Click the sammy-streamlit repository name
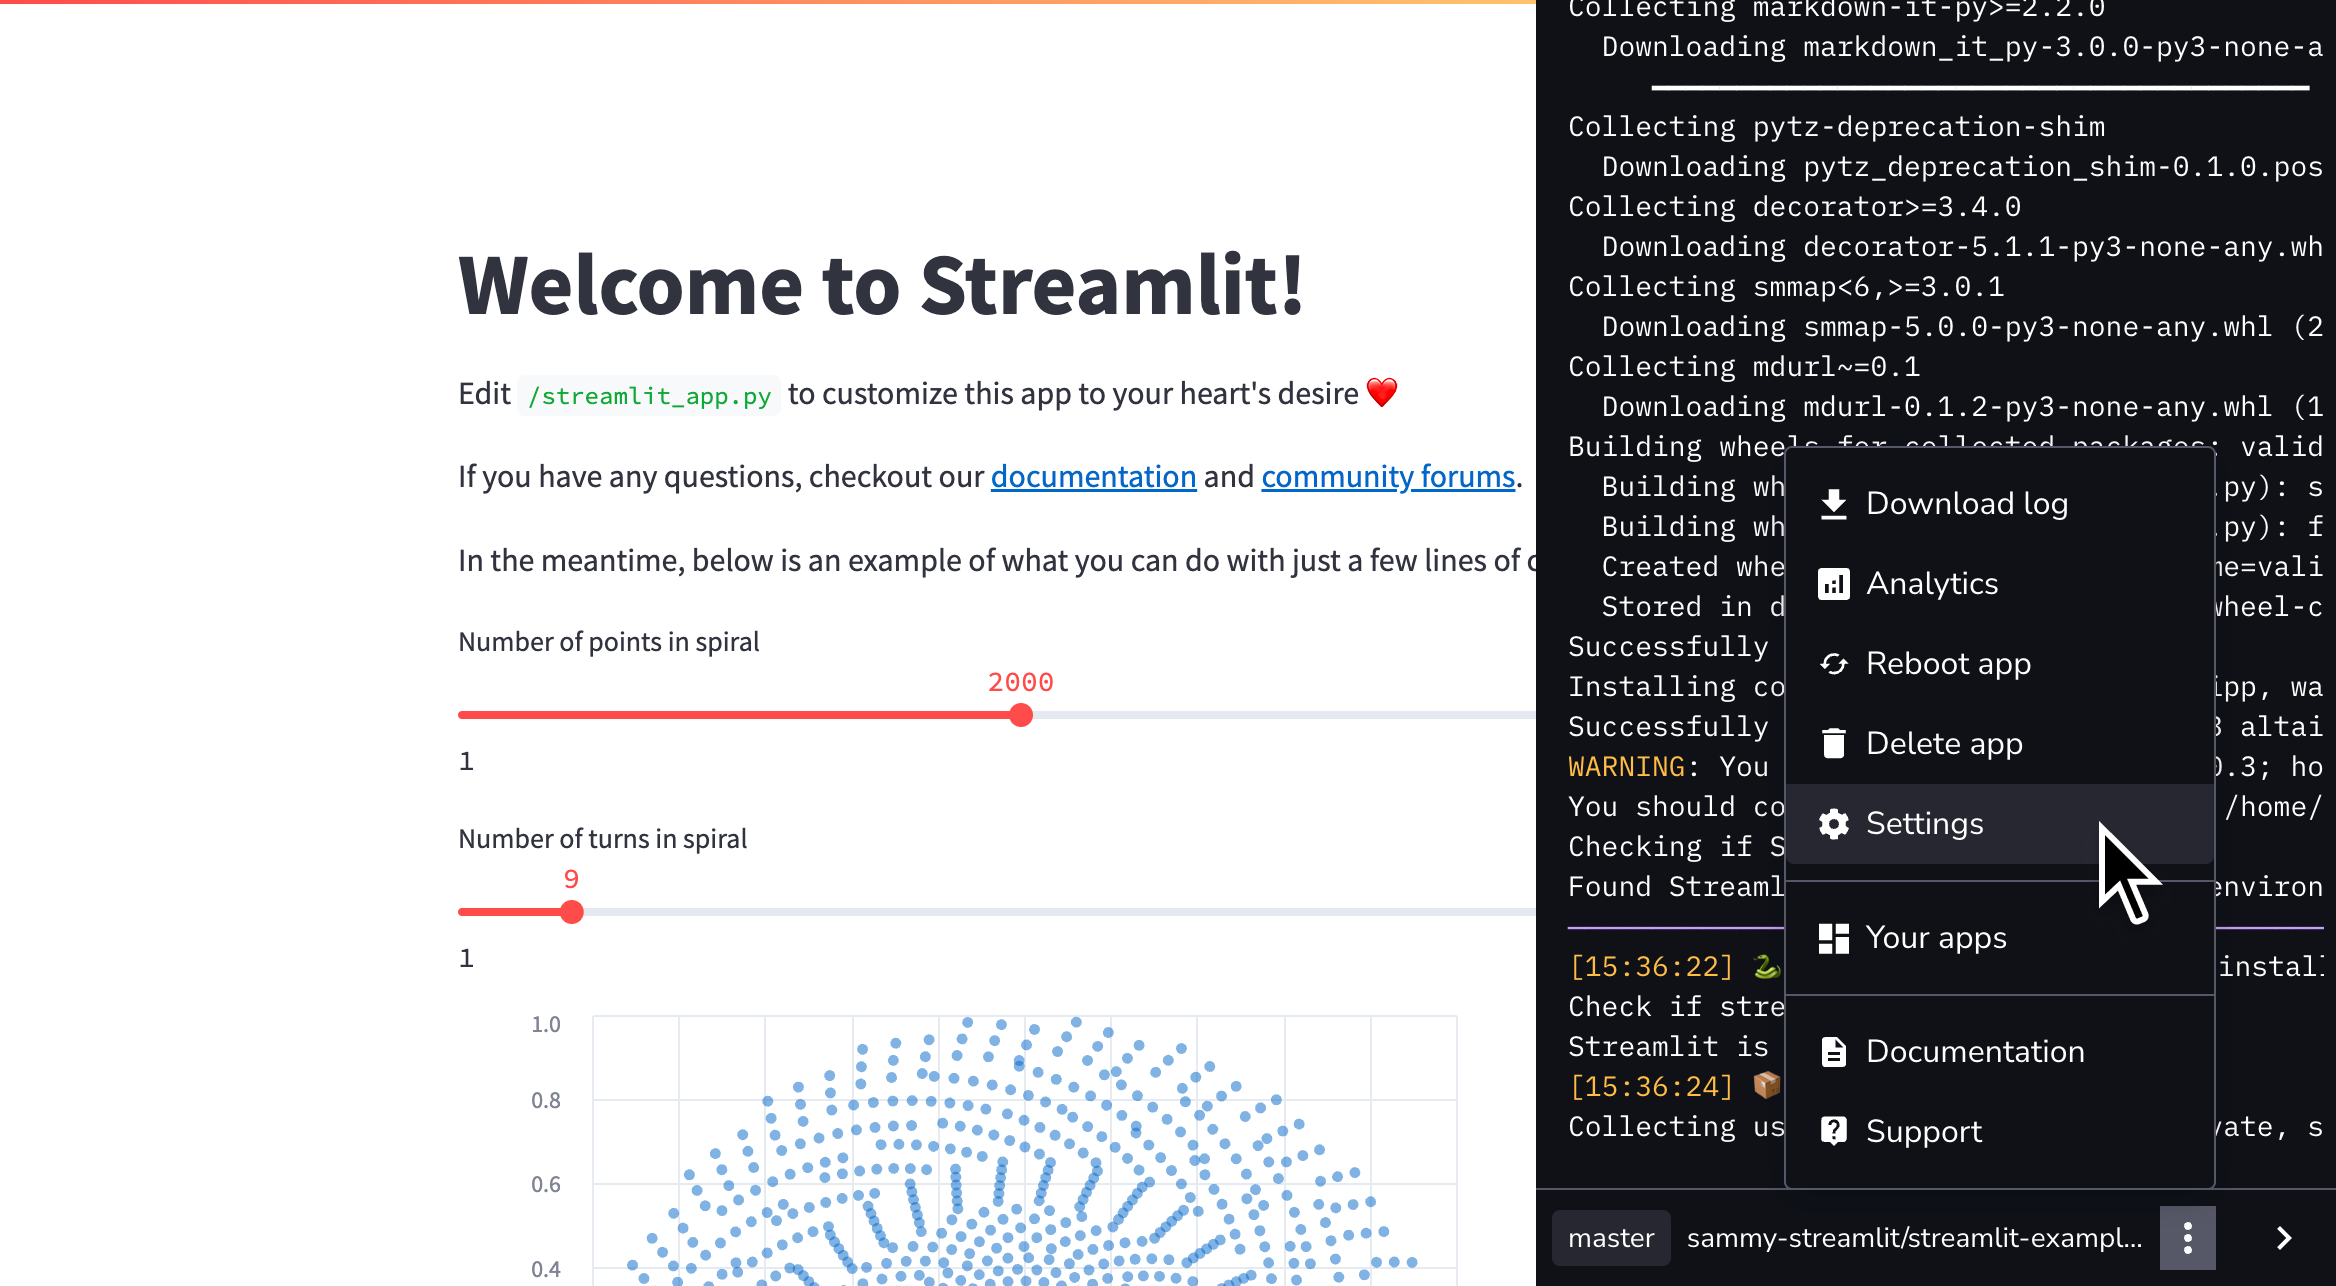Screen dimensions: 2336x1286 [1914, 1238]
